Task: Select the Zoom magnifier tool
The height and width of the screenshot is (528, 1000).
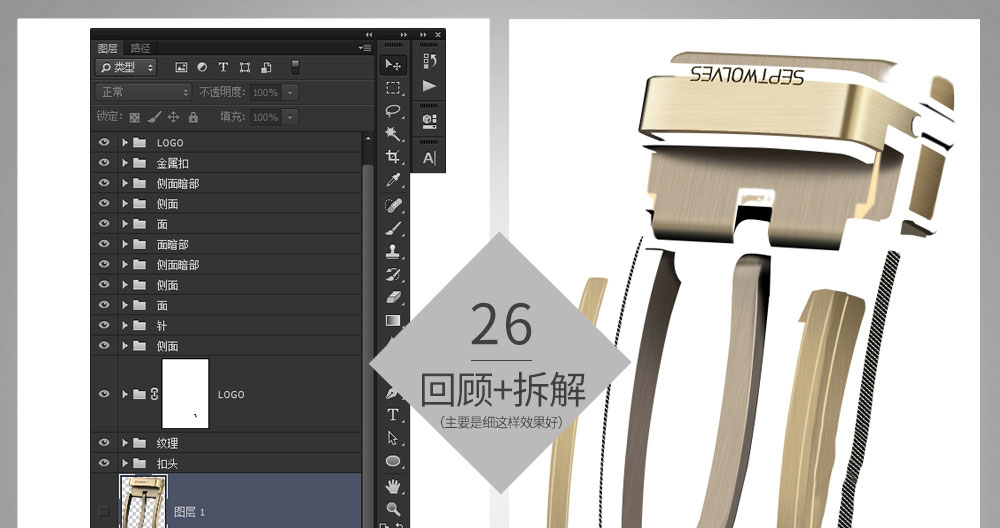Action: pos(393,508)
